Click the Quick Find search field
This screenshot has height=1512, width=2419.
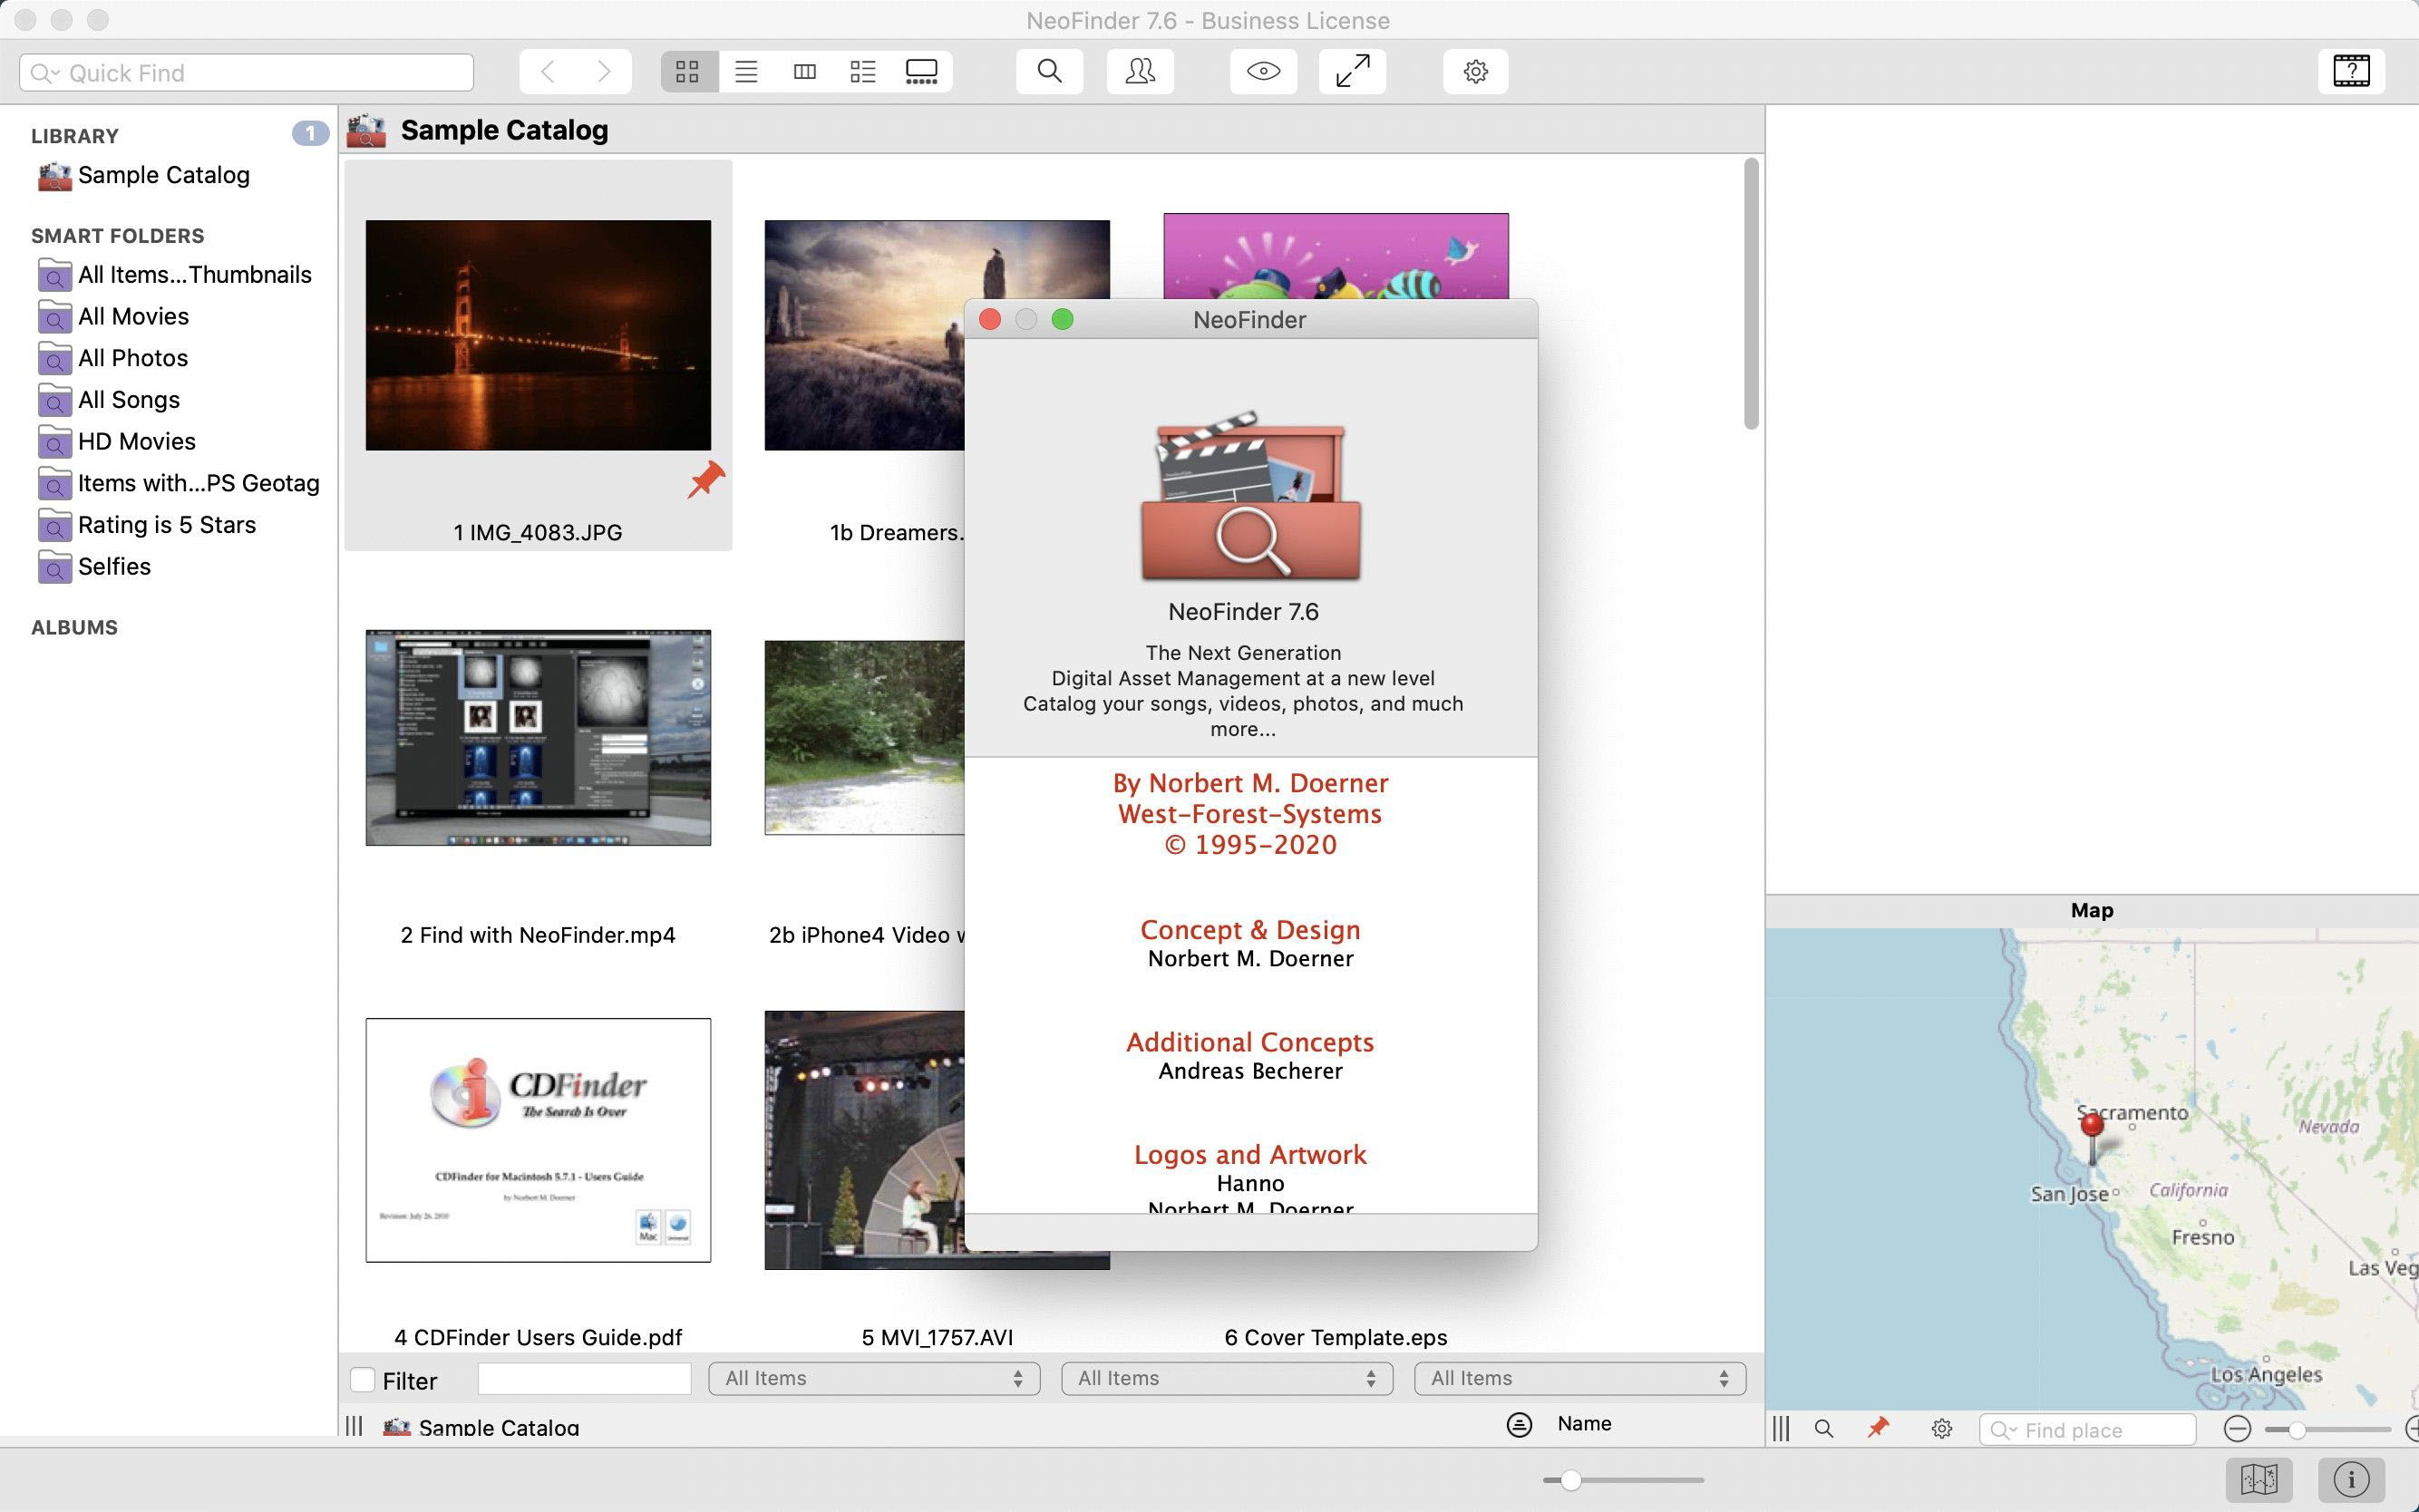point(246,73)
